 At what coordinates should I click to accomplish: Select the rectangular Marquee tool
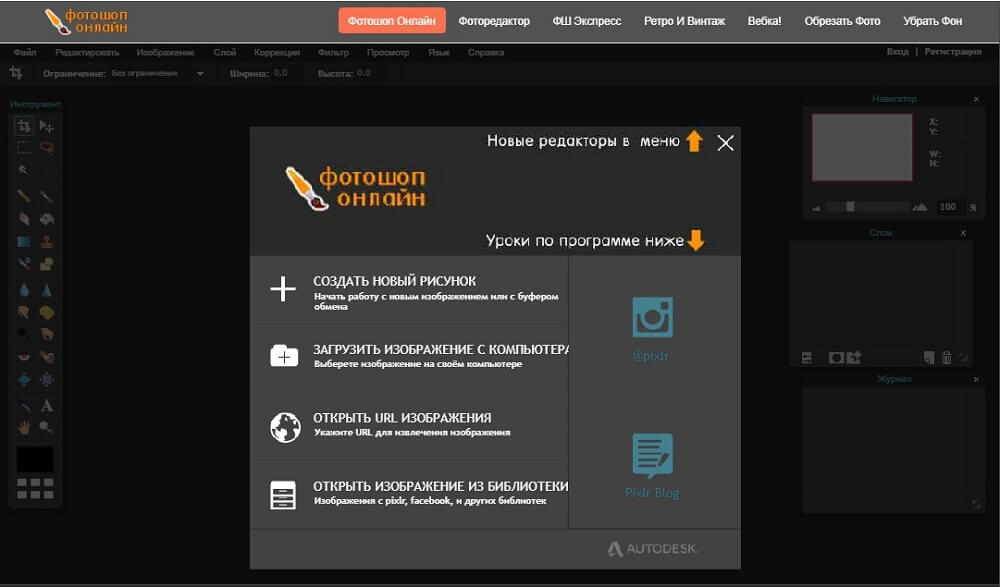point(24,148)
